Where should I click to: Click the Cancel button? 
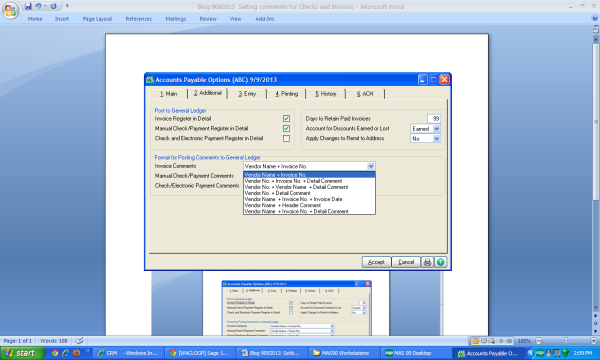coord(406,262)
